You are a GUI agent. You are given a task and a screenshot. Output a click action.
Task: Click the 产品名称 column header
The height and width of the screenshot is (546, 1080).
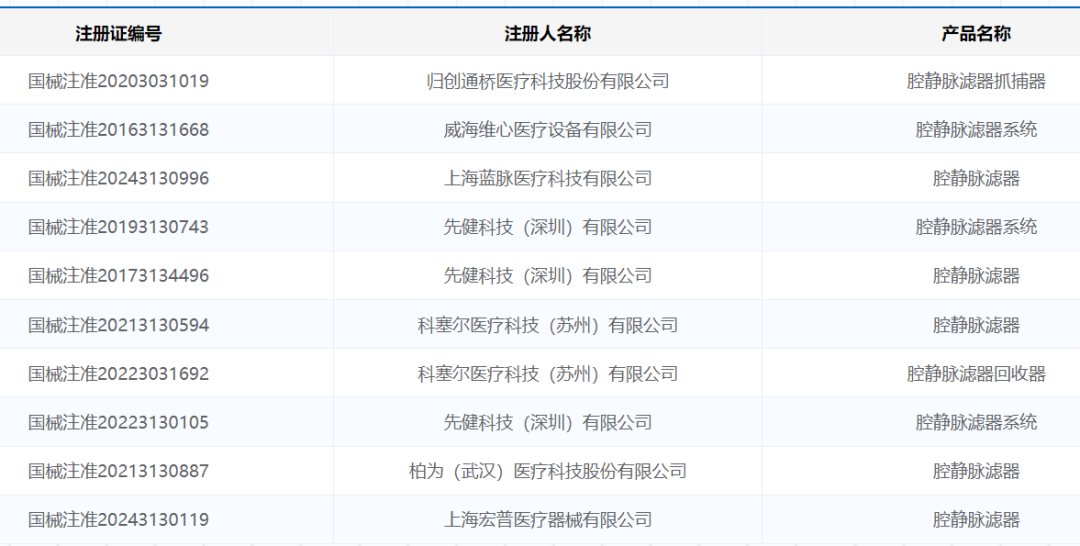point(976,34)
